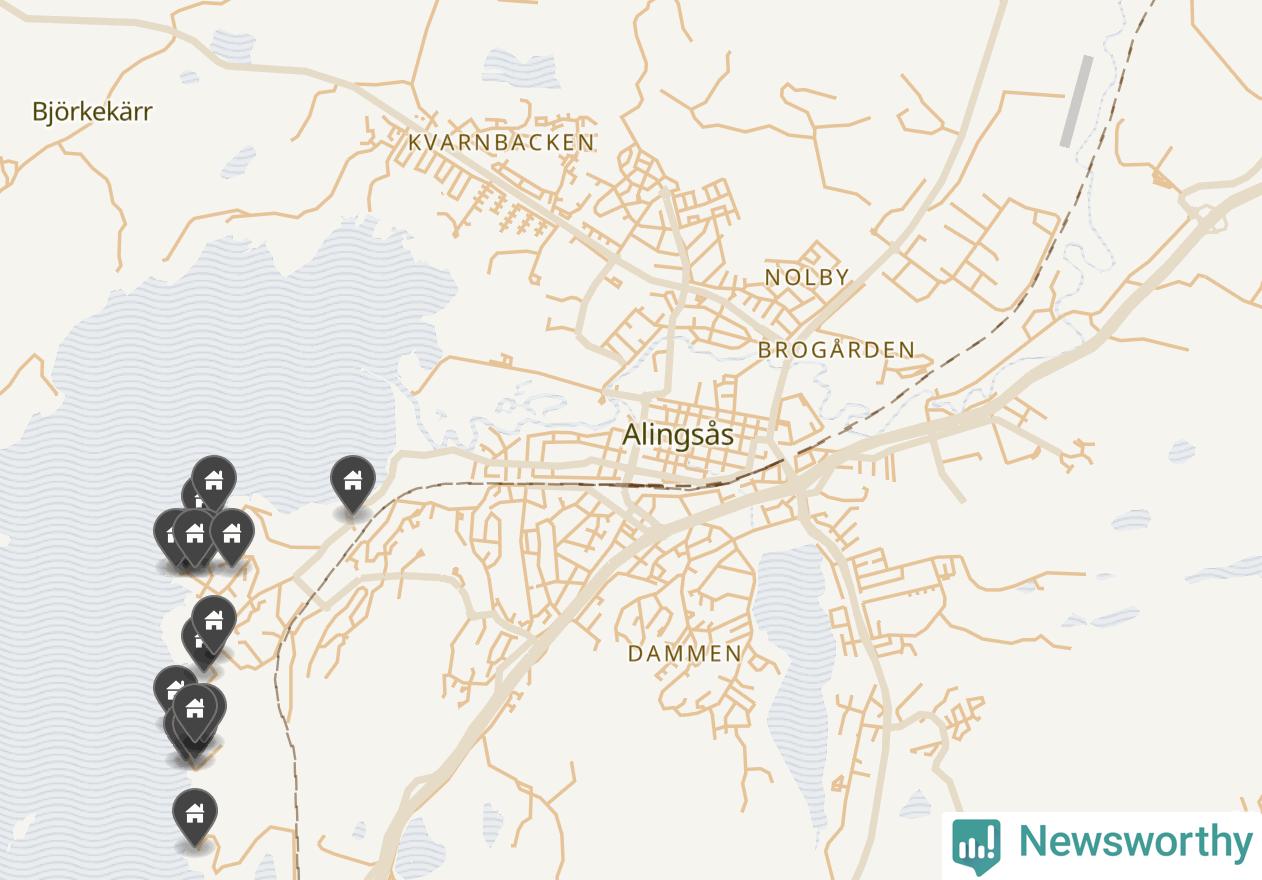Select the isolated house marker nearest Alingsås

tap(352, 483)
